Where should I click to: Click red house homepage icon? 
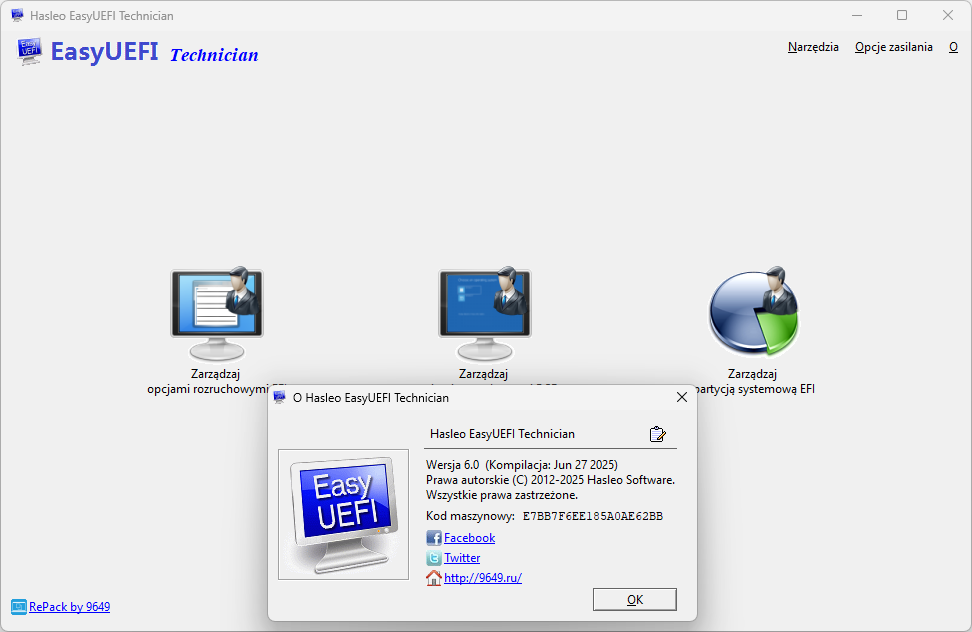[x=434, y=577]
